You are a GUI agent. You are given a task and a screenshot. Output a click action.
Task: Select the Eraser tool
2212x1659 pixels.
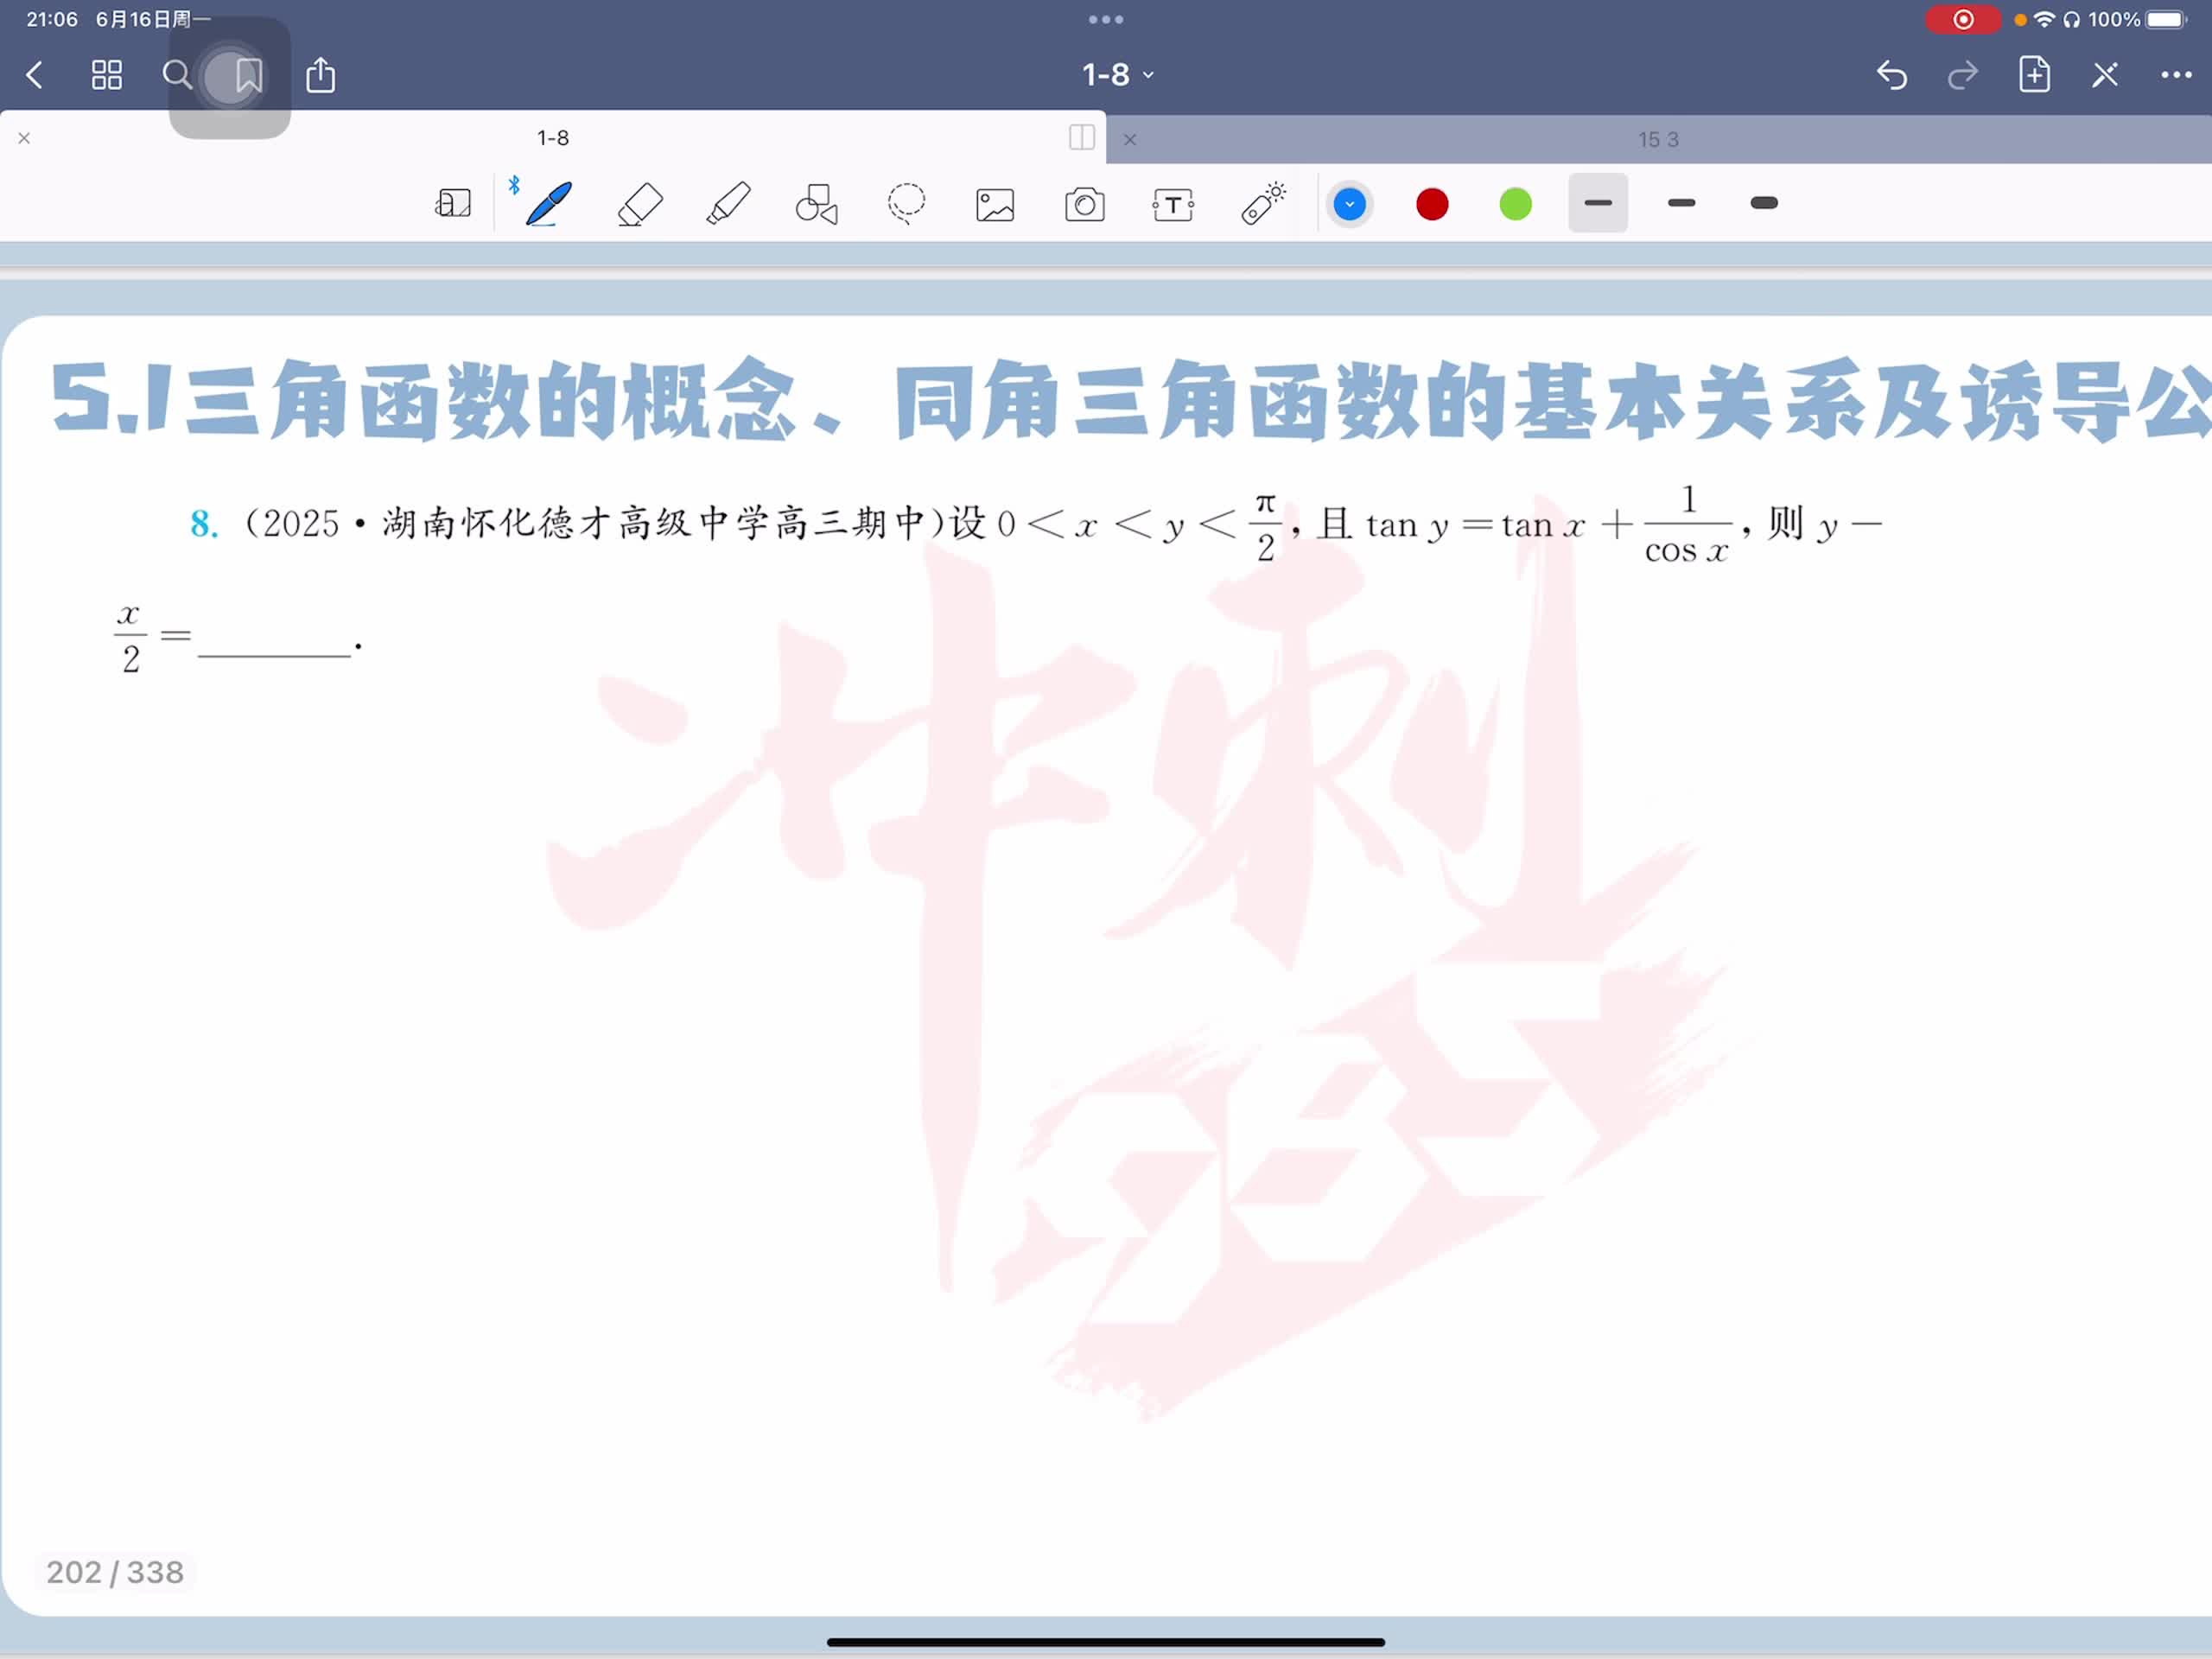640,204
